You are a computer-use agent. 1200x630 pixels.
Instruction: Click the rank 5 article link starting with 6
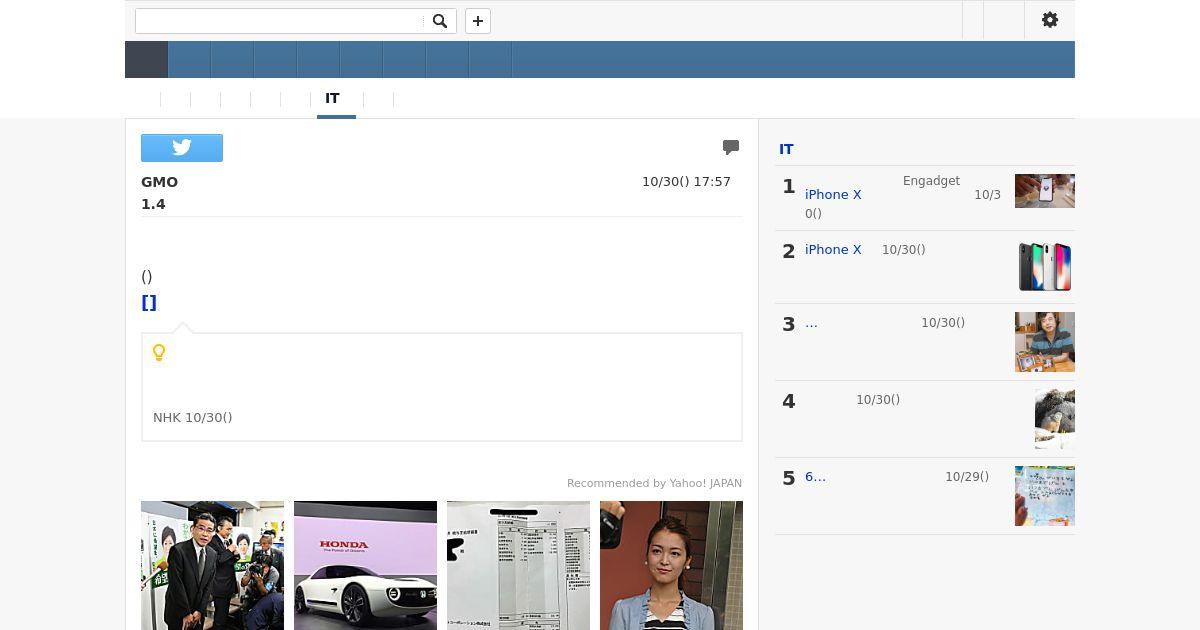point(815,477)
